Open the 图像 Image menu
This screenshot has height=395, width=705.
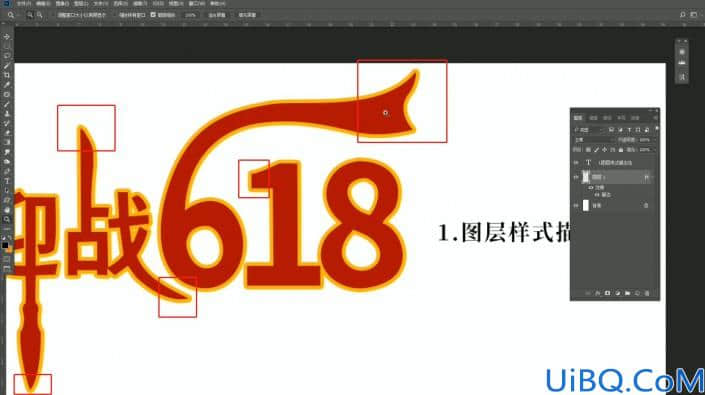[62, 4]
